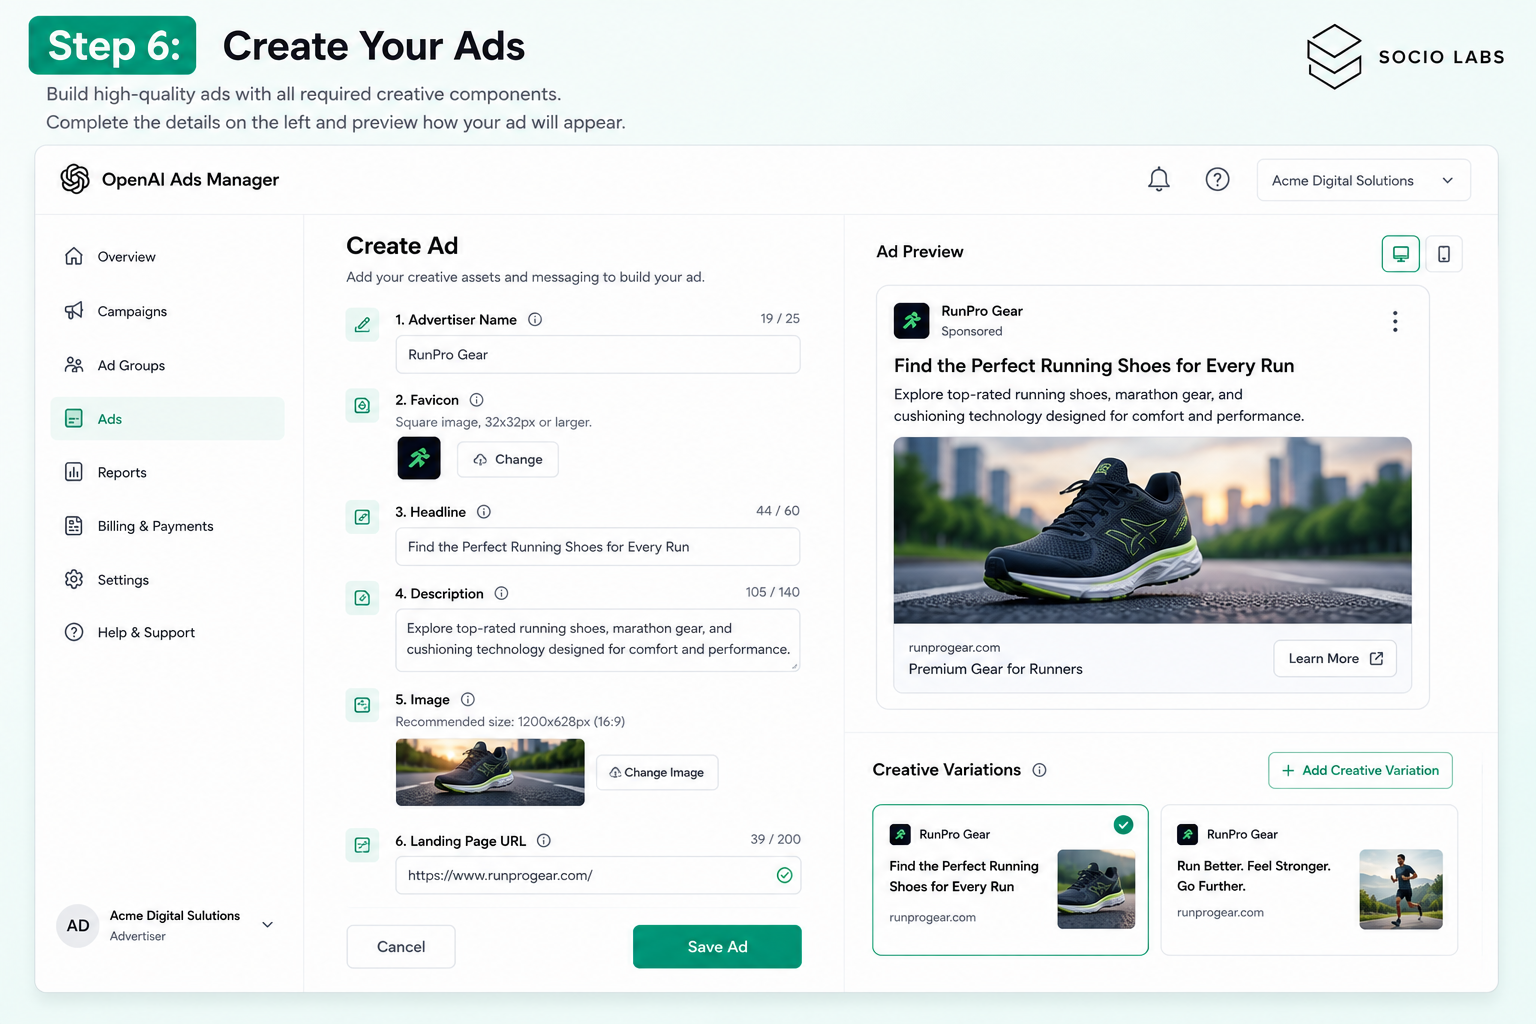The width and height of the screenshot is (1536, 1024).
Task: Open the Acme Digital Solutions account dropdown
Action: (x=1363, y=181)
